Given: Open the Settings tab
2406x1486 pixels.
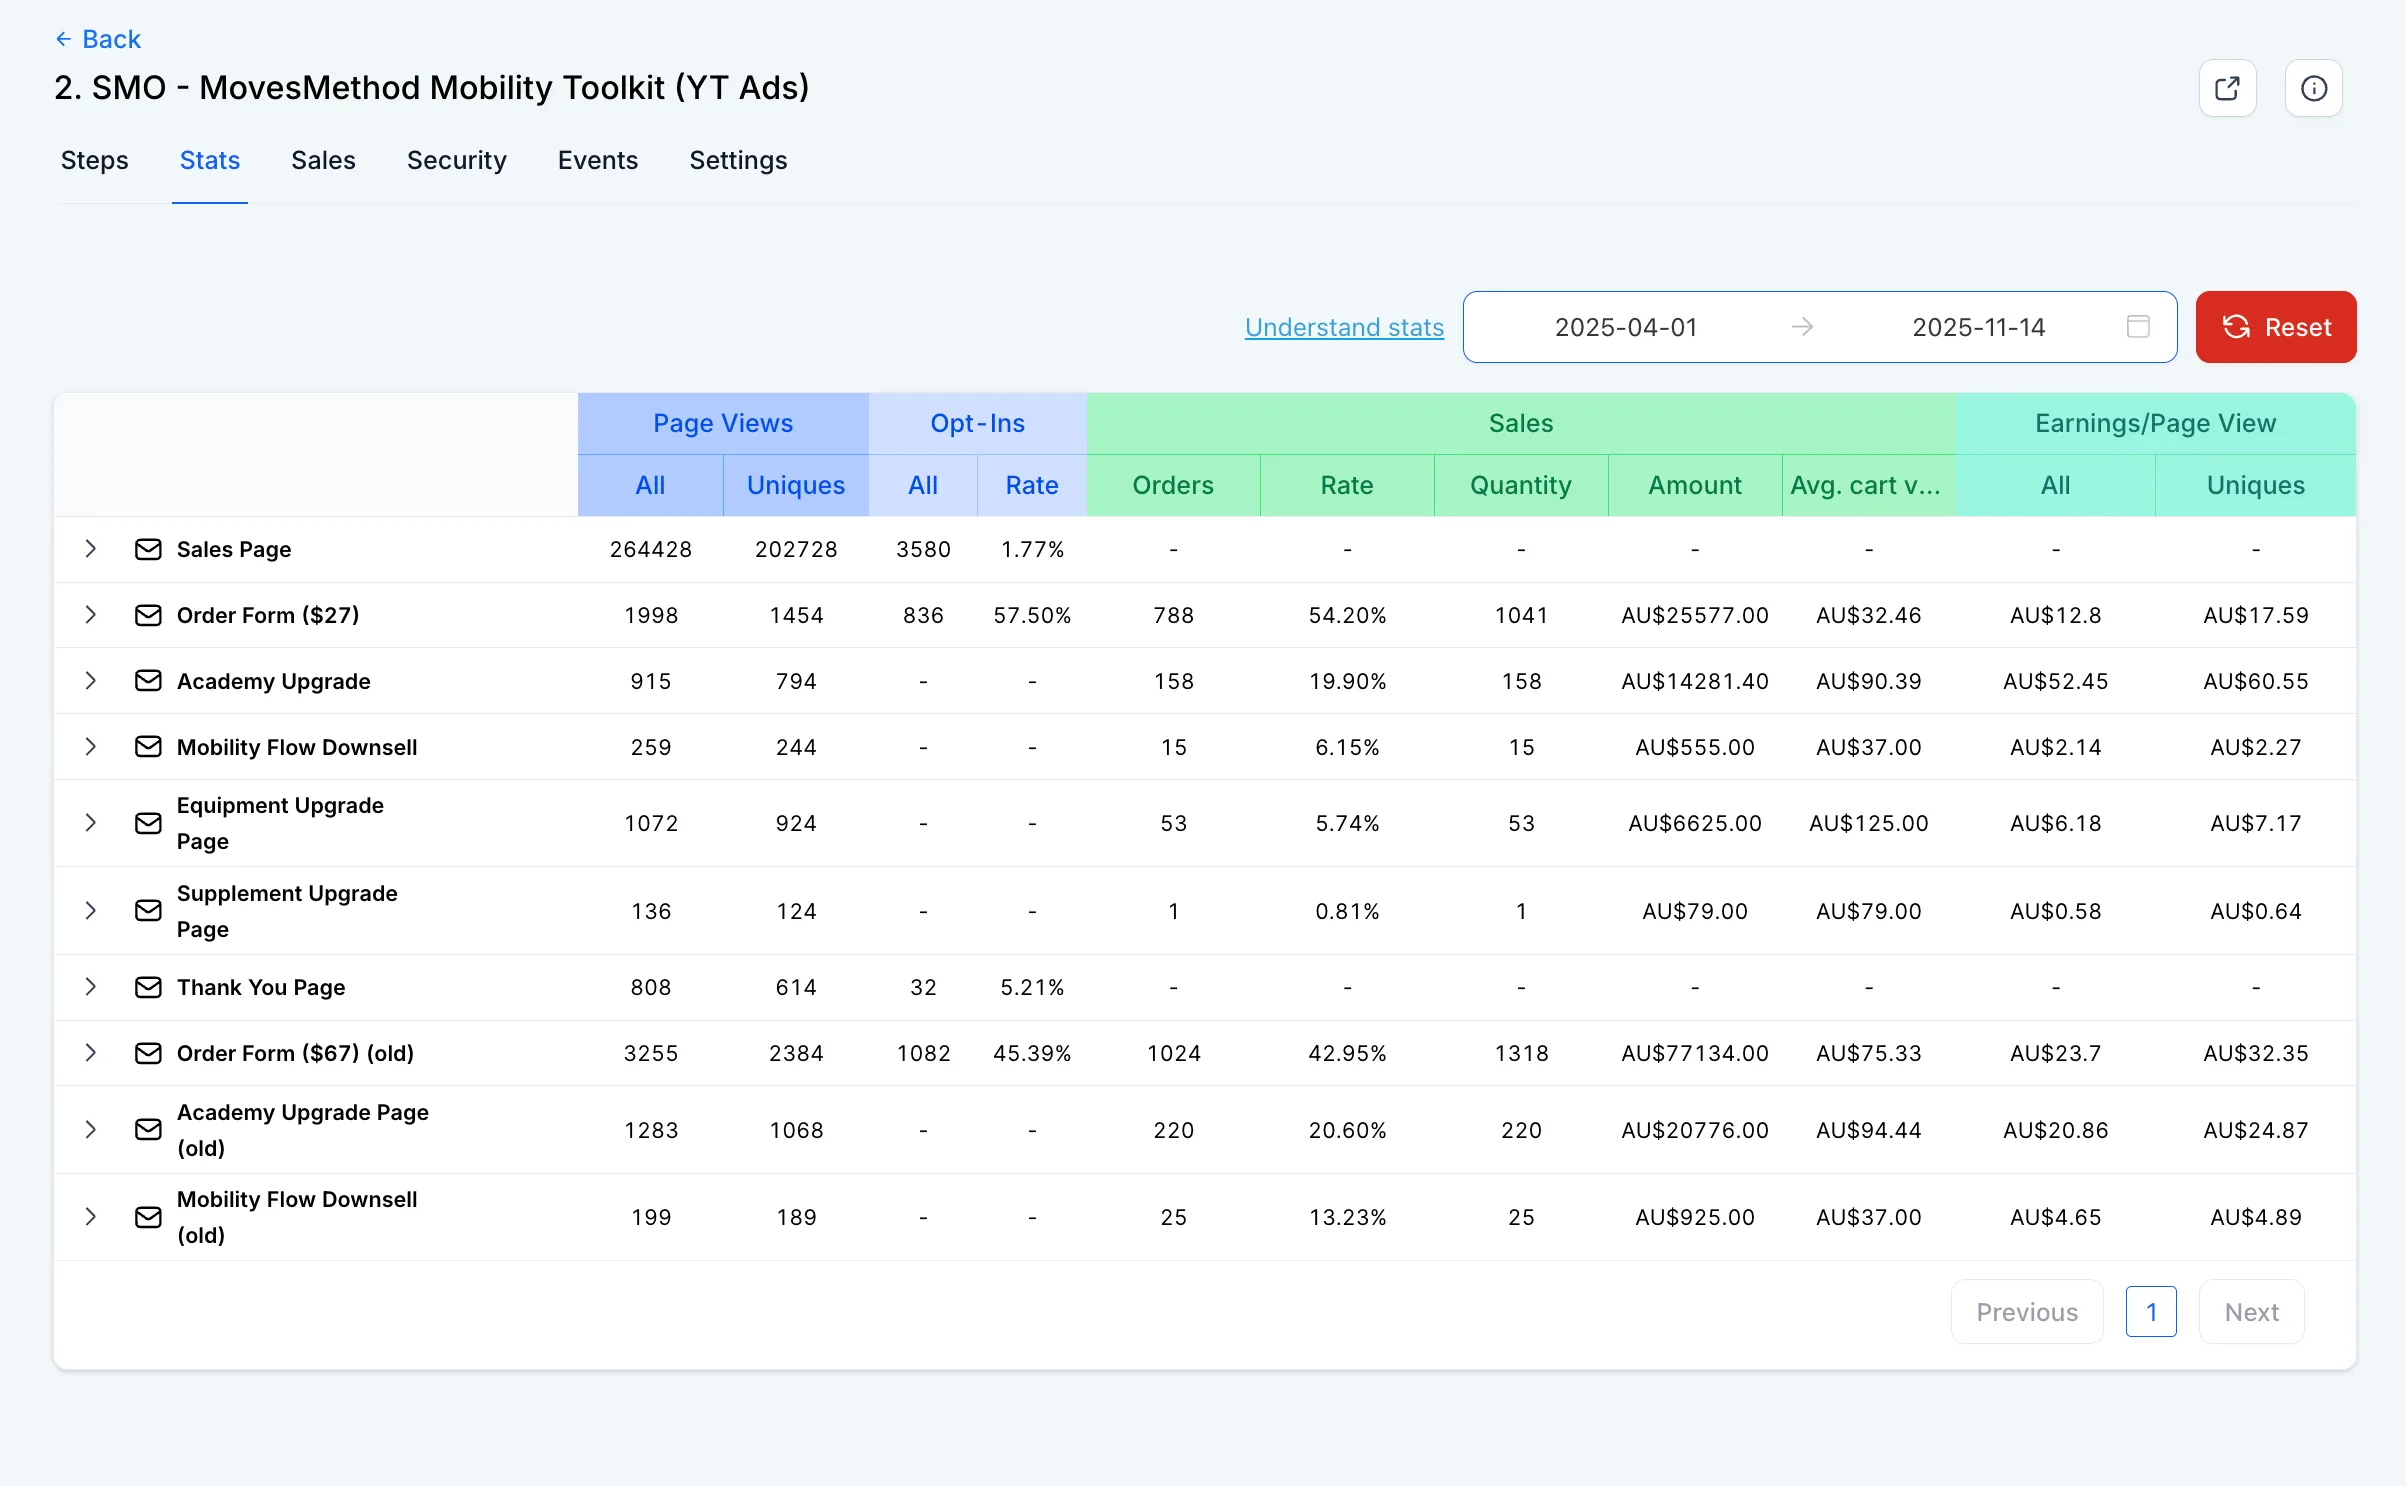Looking at the screenshot, I should click(738, 160).
